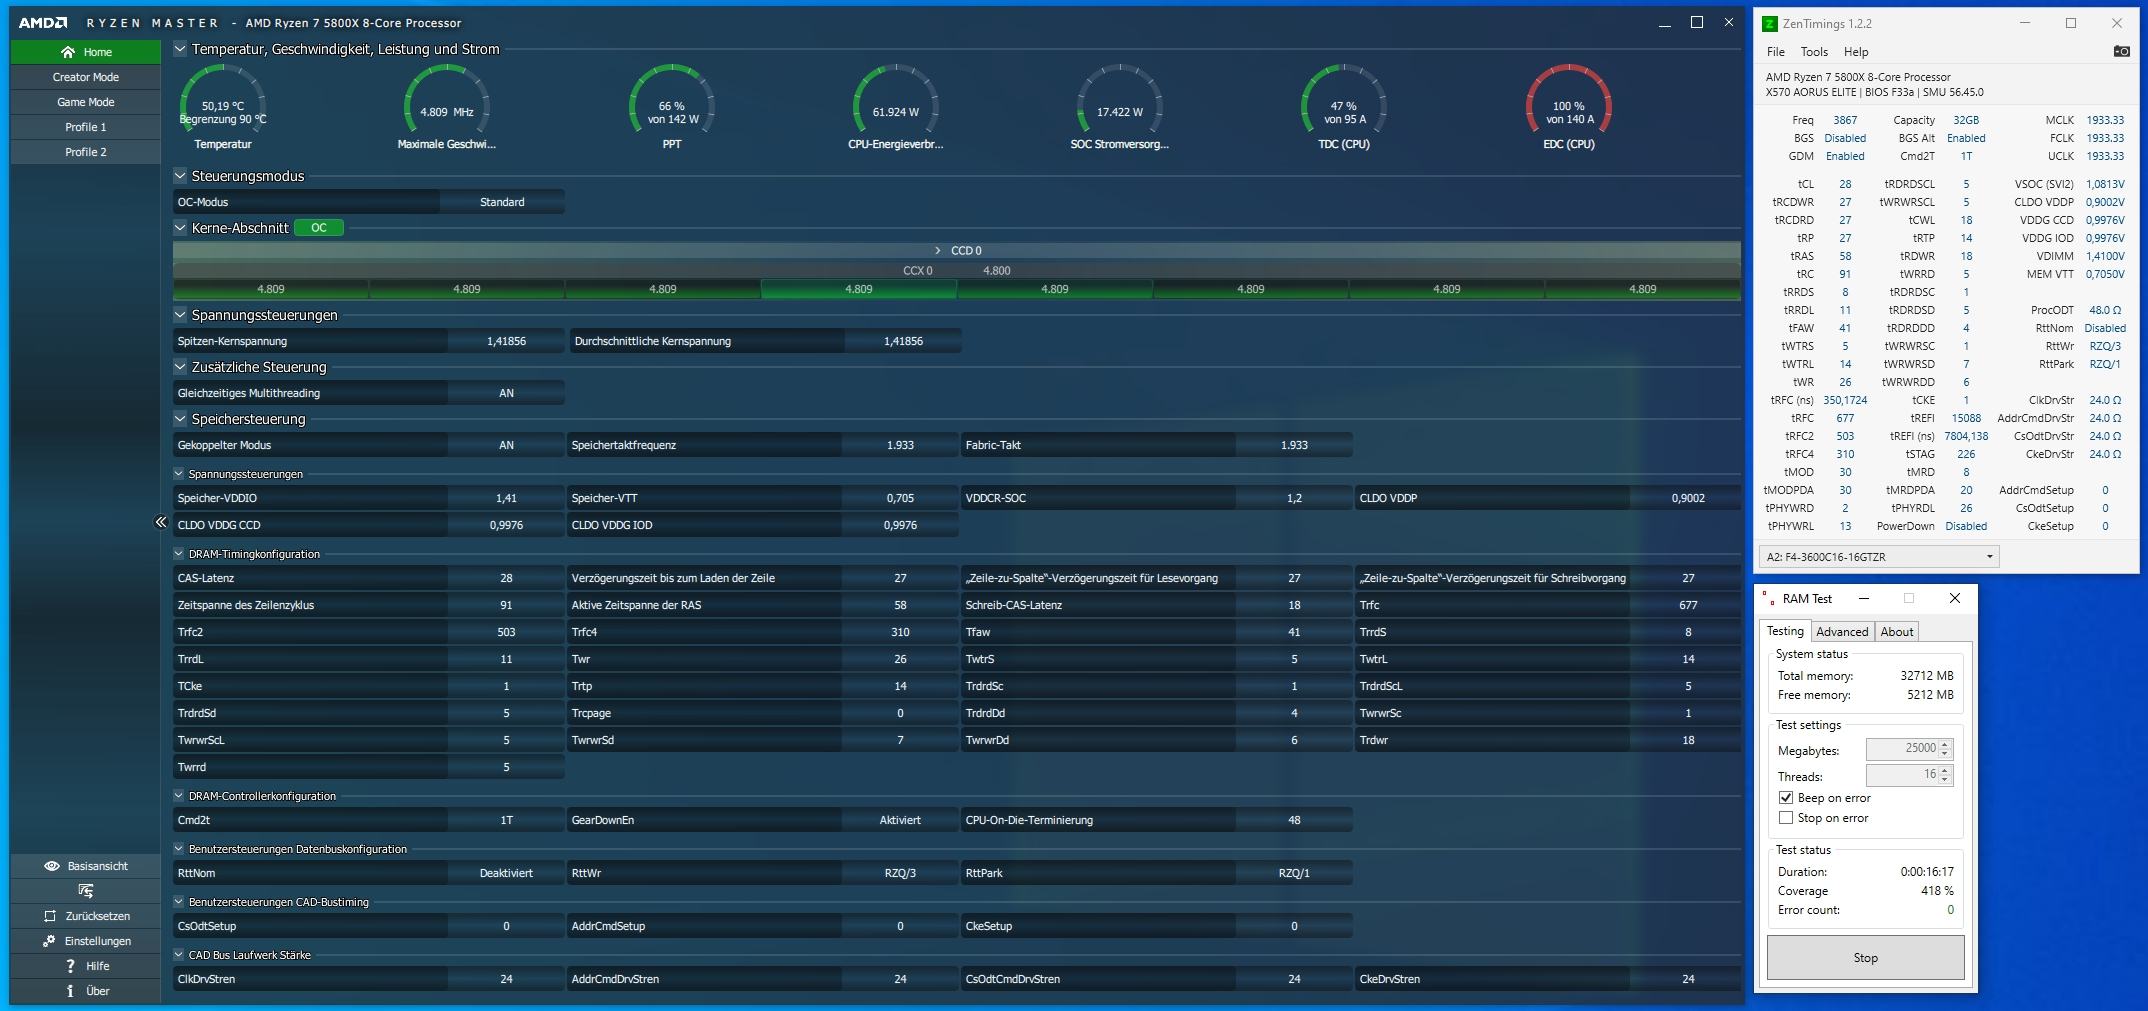Select Creator Mode in sidebar
2148x1011 pixels.
tap(86, 77)
